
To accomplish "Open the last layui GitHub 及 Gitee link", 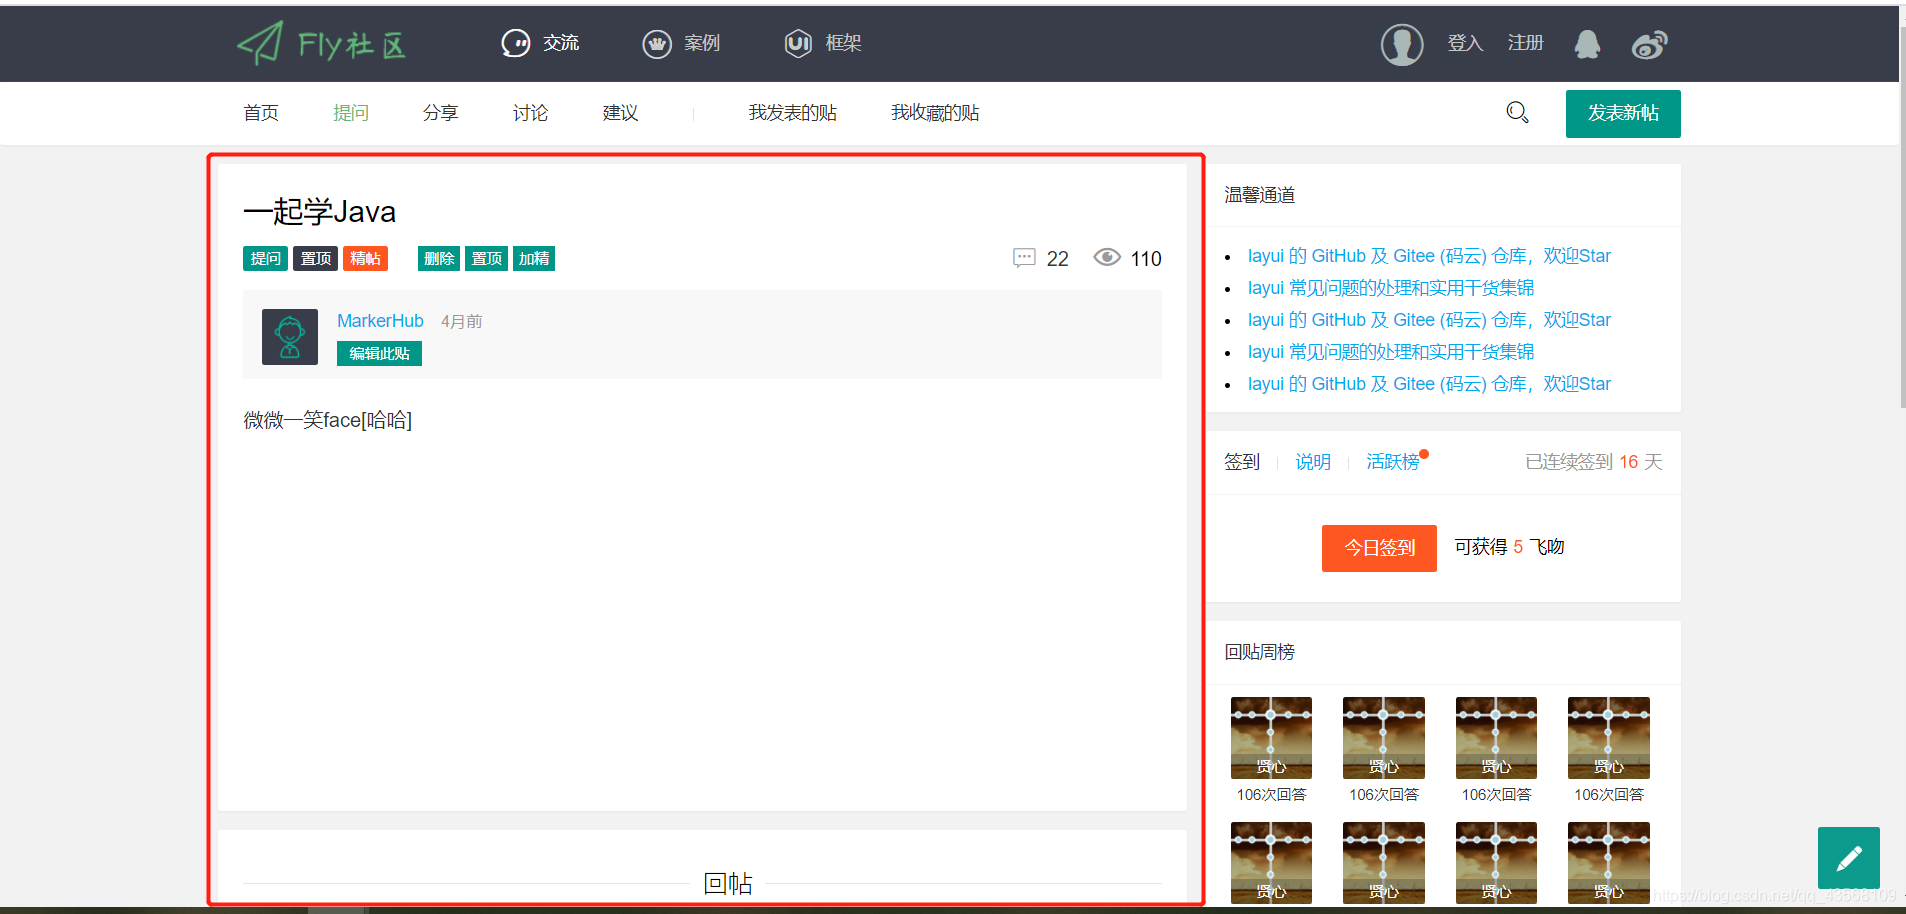I will pos(1429,384).
